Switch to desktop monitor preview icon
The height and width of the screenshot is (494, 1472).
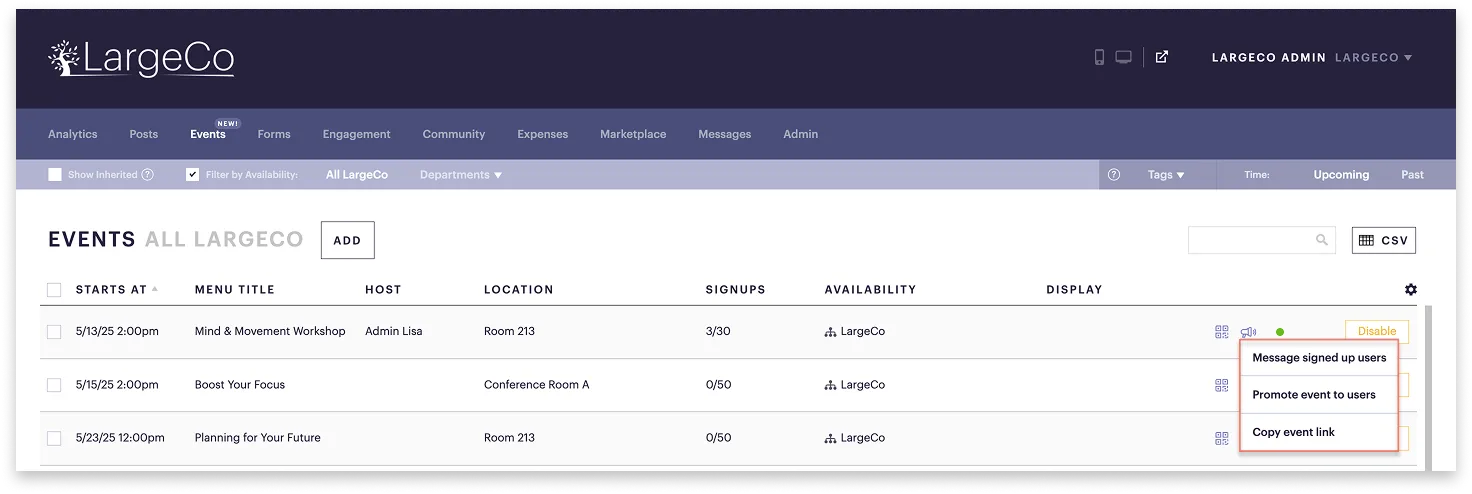(1124, 57)
